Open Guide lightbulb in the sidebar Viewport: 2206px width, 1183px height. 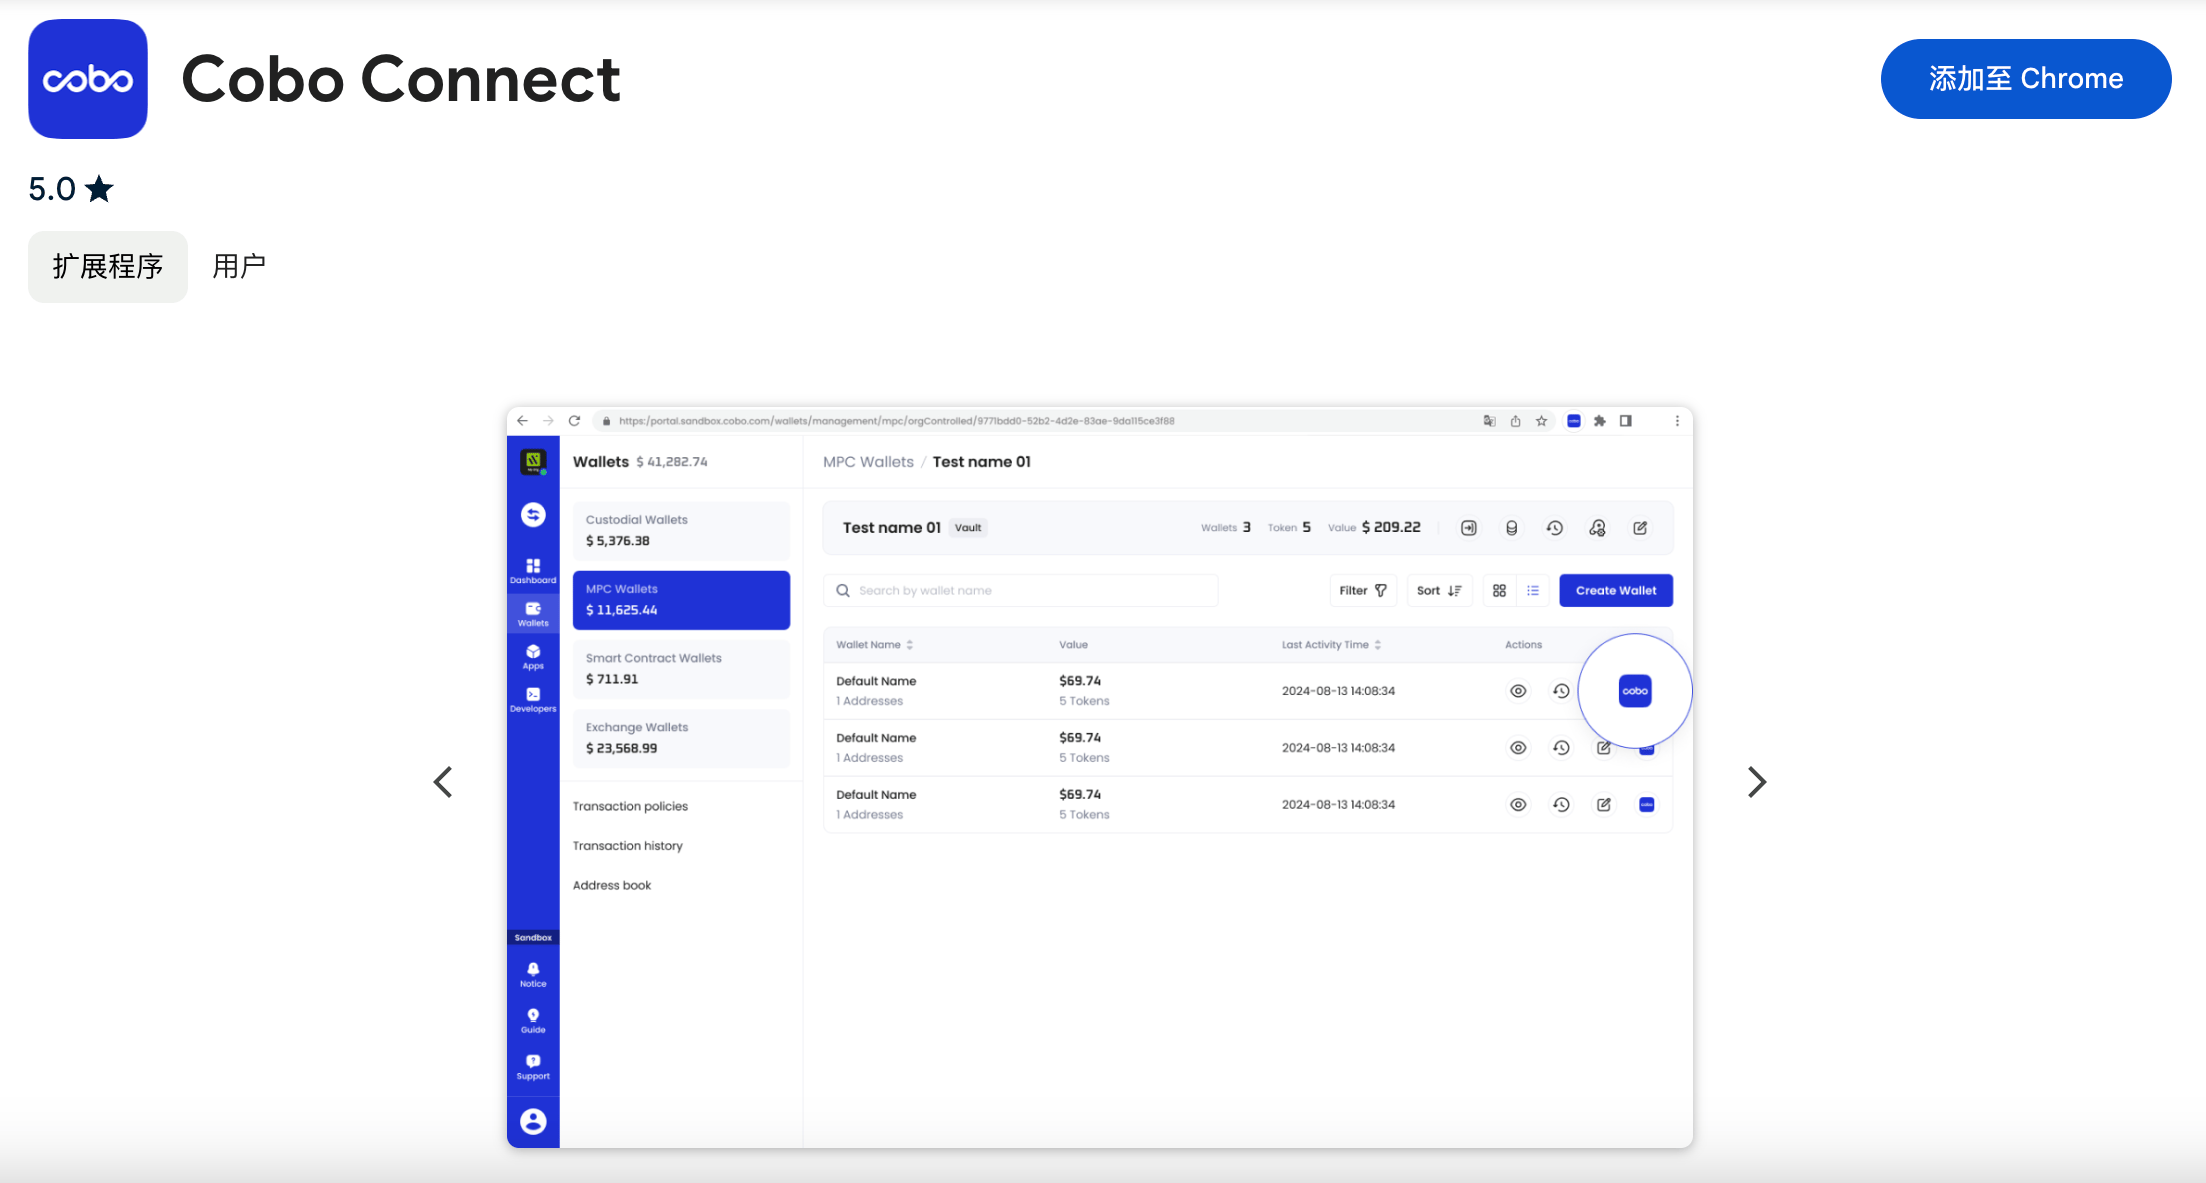[x=533, y=1021]
